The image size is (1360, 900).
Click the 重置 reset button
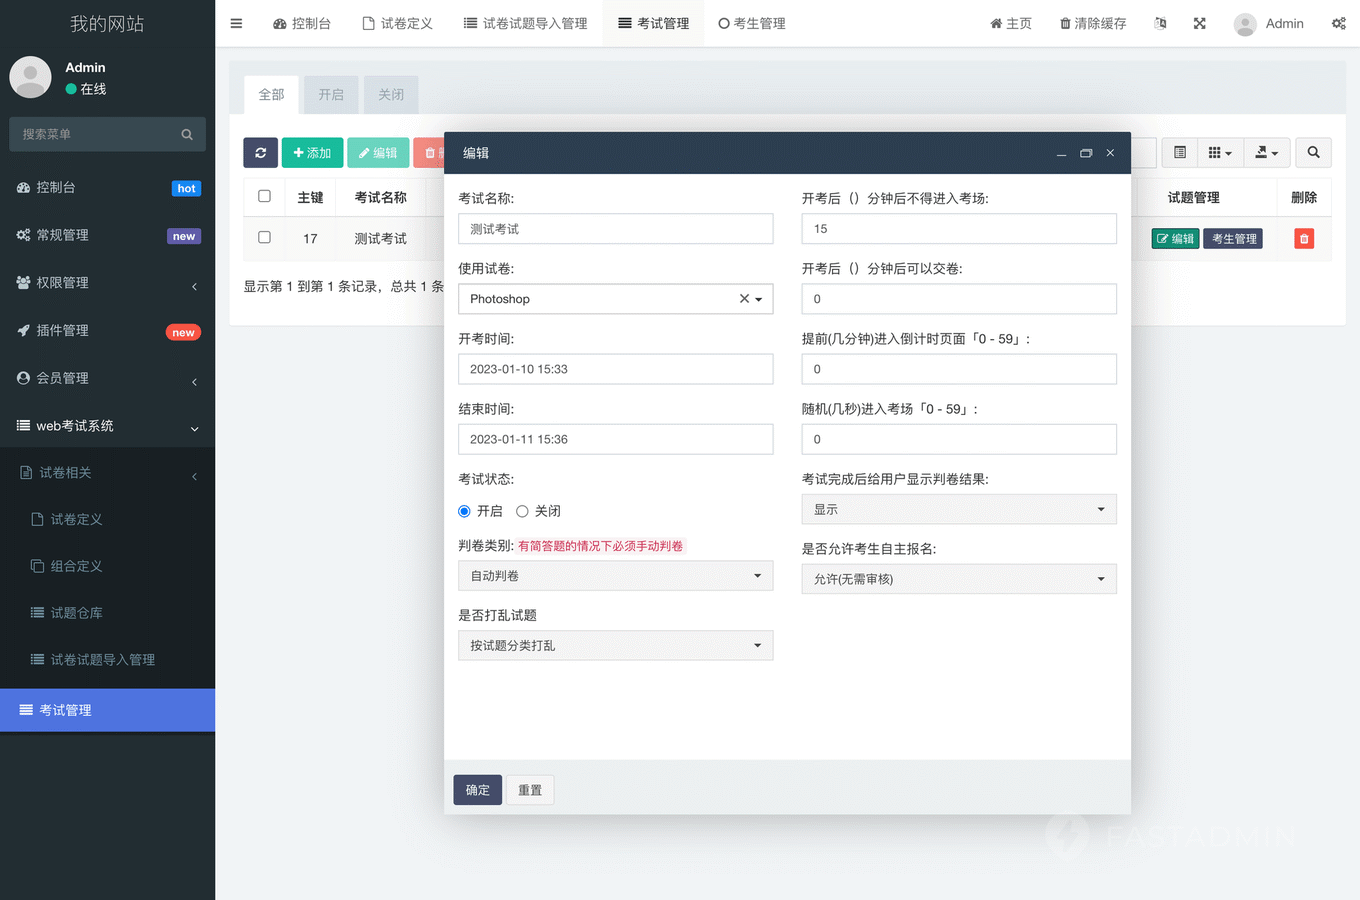530,790
